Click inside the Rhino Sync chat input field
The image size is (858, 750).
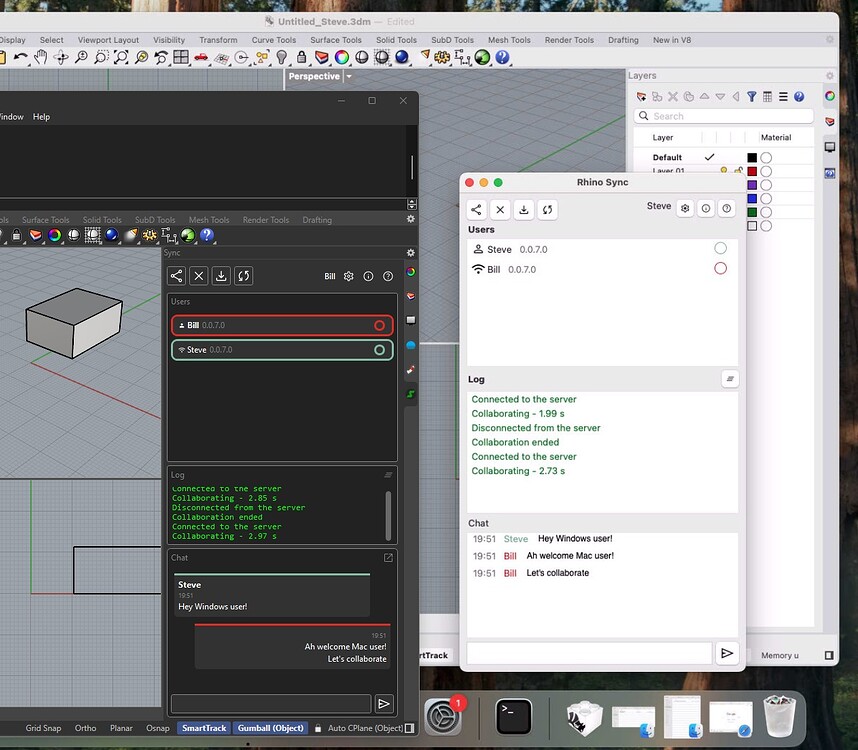coord(590,653)
